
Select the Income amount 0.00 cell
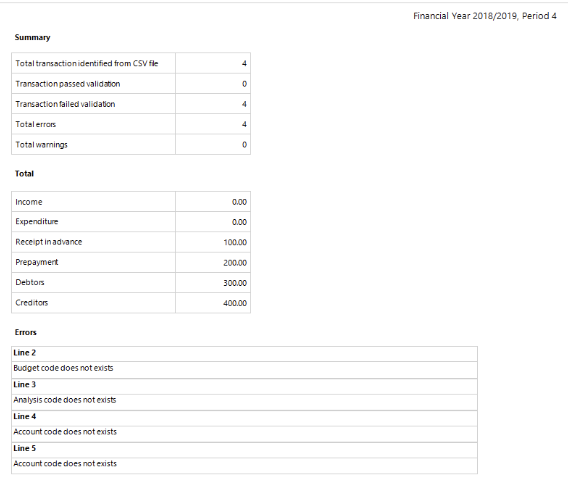[213, 202]
